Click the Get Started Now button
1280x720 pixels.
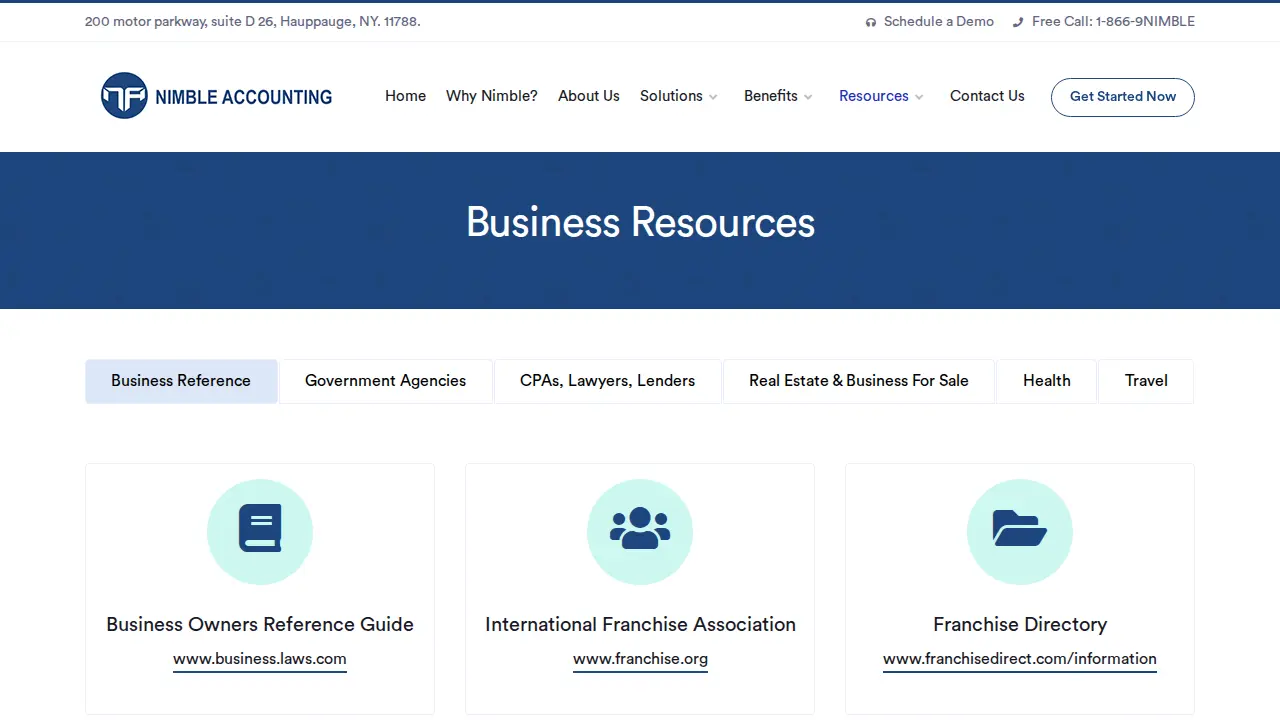click(x=1123, y=97)
